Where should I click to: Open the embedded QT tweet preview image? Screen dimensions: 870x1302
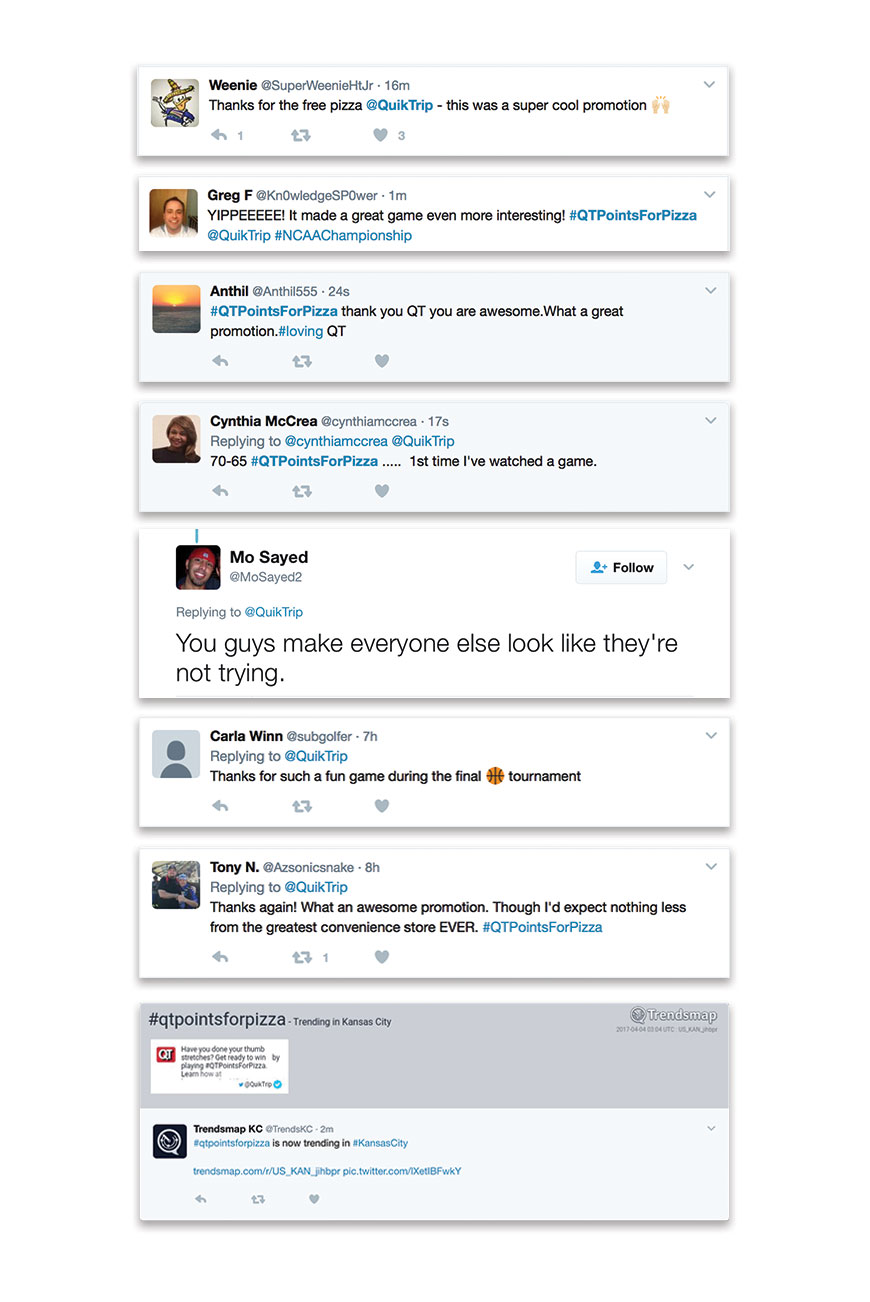(x=219, y=1066)
